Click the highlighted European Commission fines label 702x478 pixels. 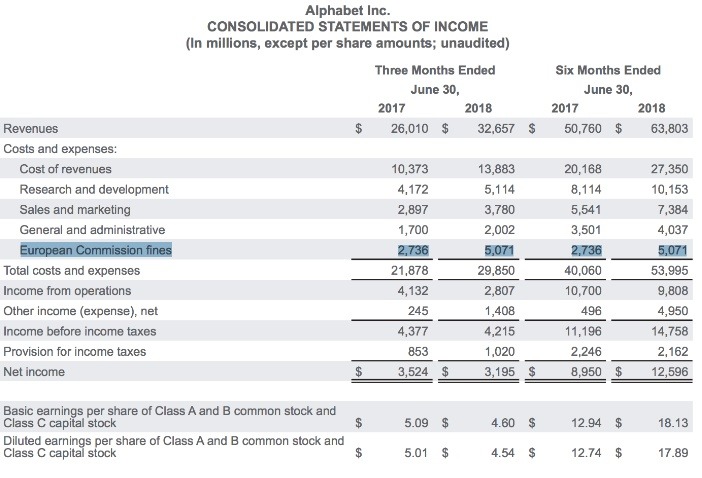(x=96, y=250)
